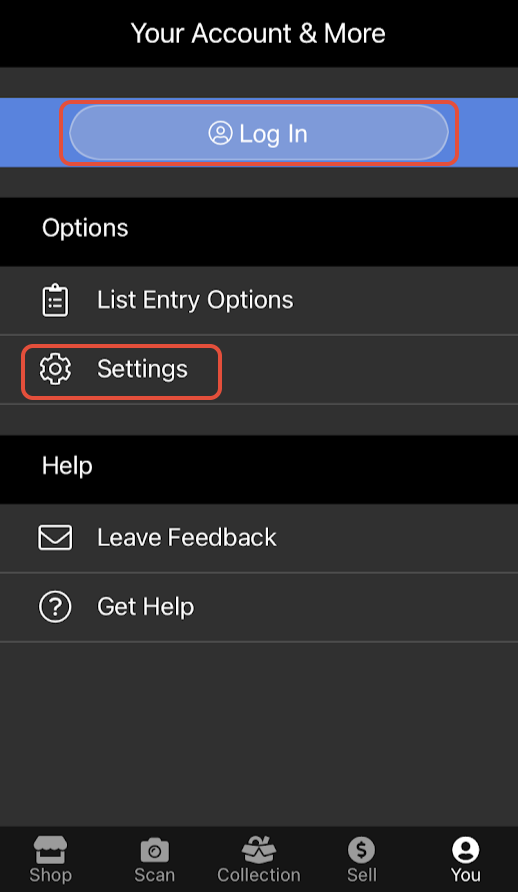Switch to the Sell tab label

[x=362, y=874]
